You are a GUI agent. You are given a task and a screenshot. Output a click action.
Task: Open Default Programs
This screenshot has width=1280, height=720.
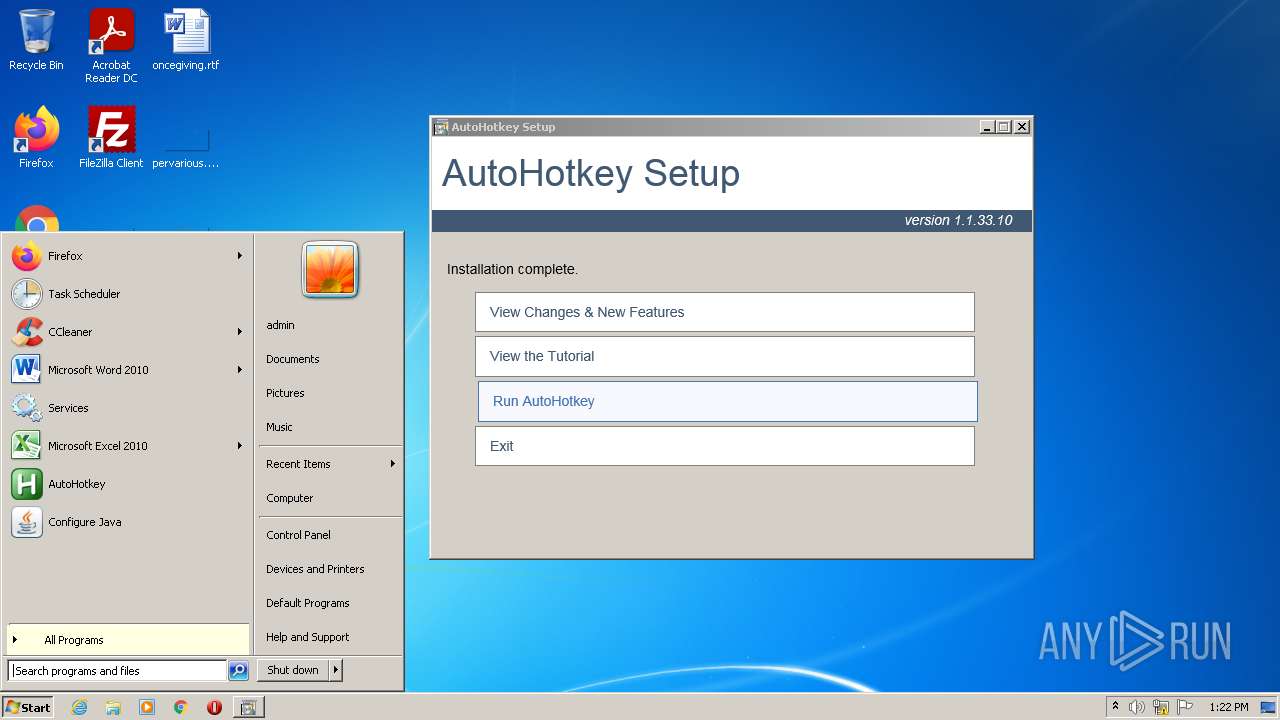(308, 603)
